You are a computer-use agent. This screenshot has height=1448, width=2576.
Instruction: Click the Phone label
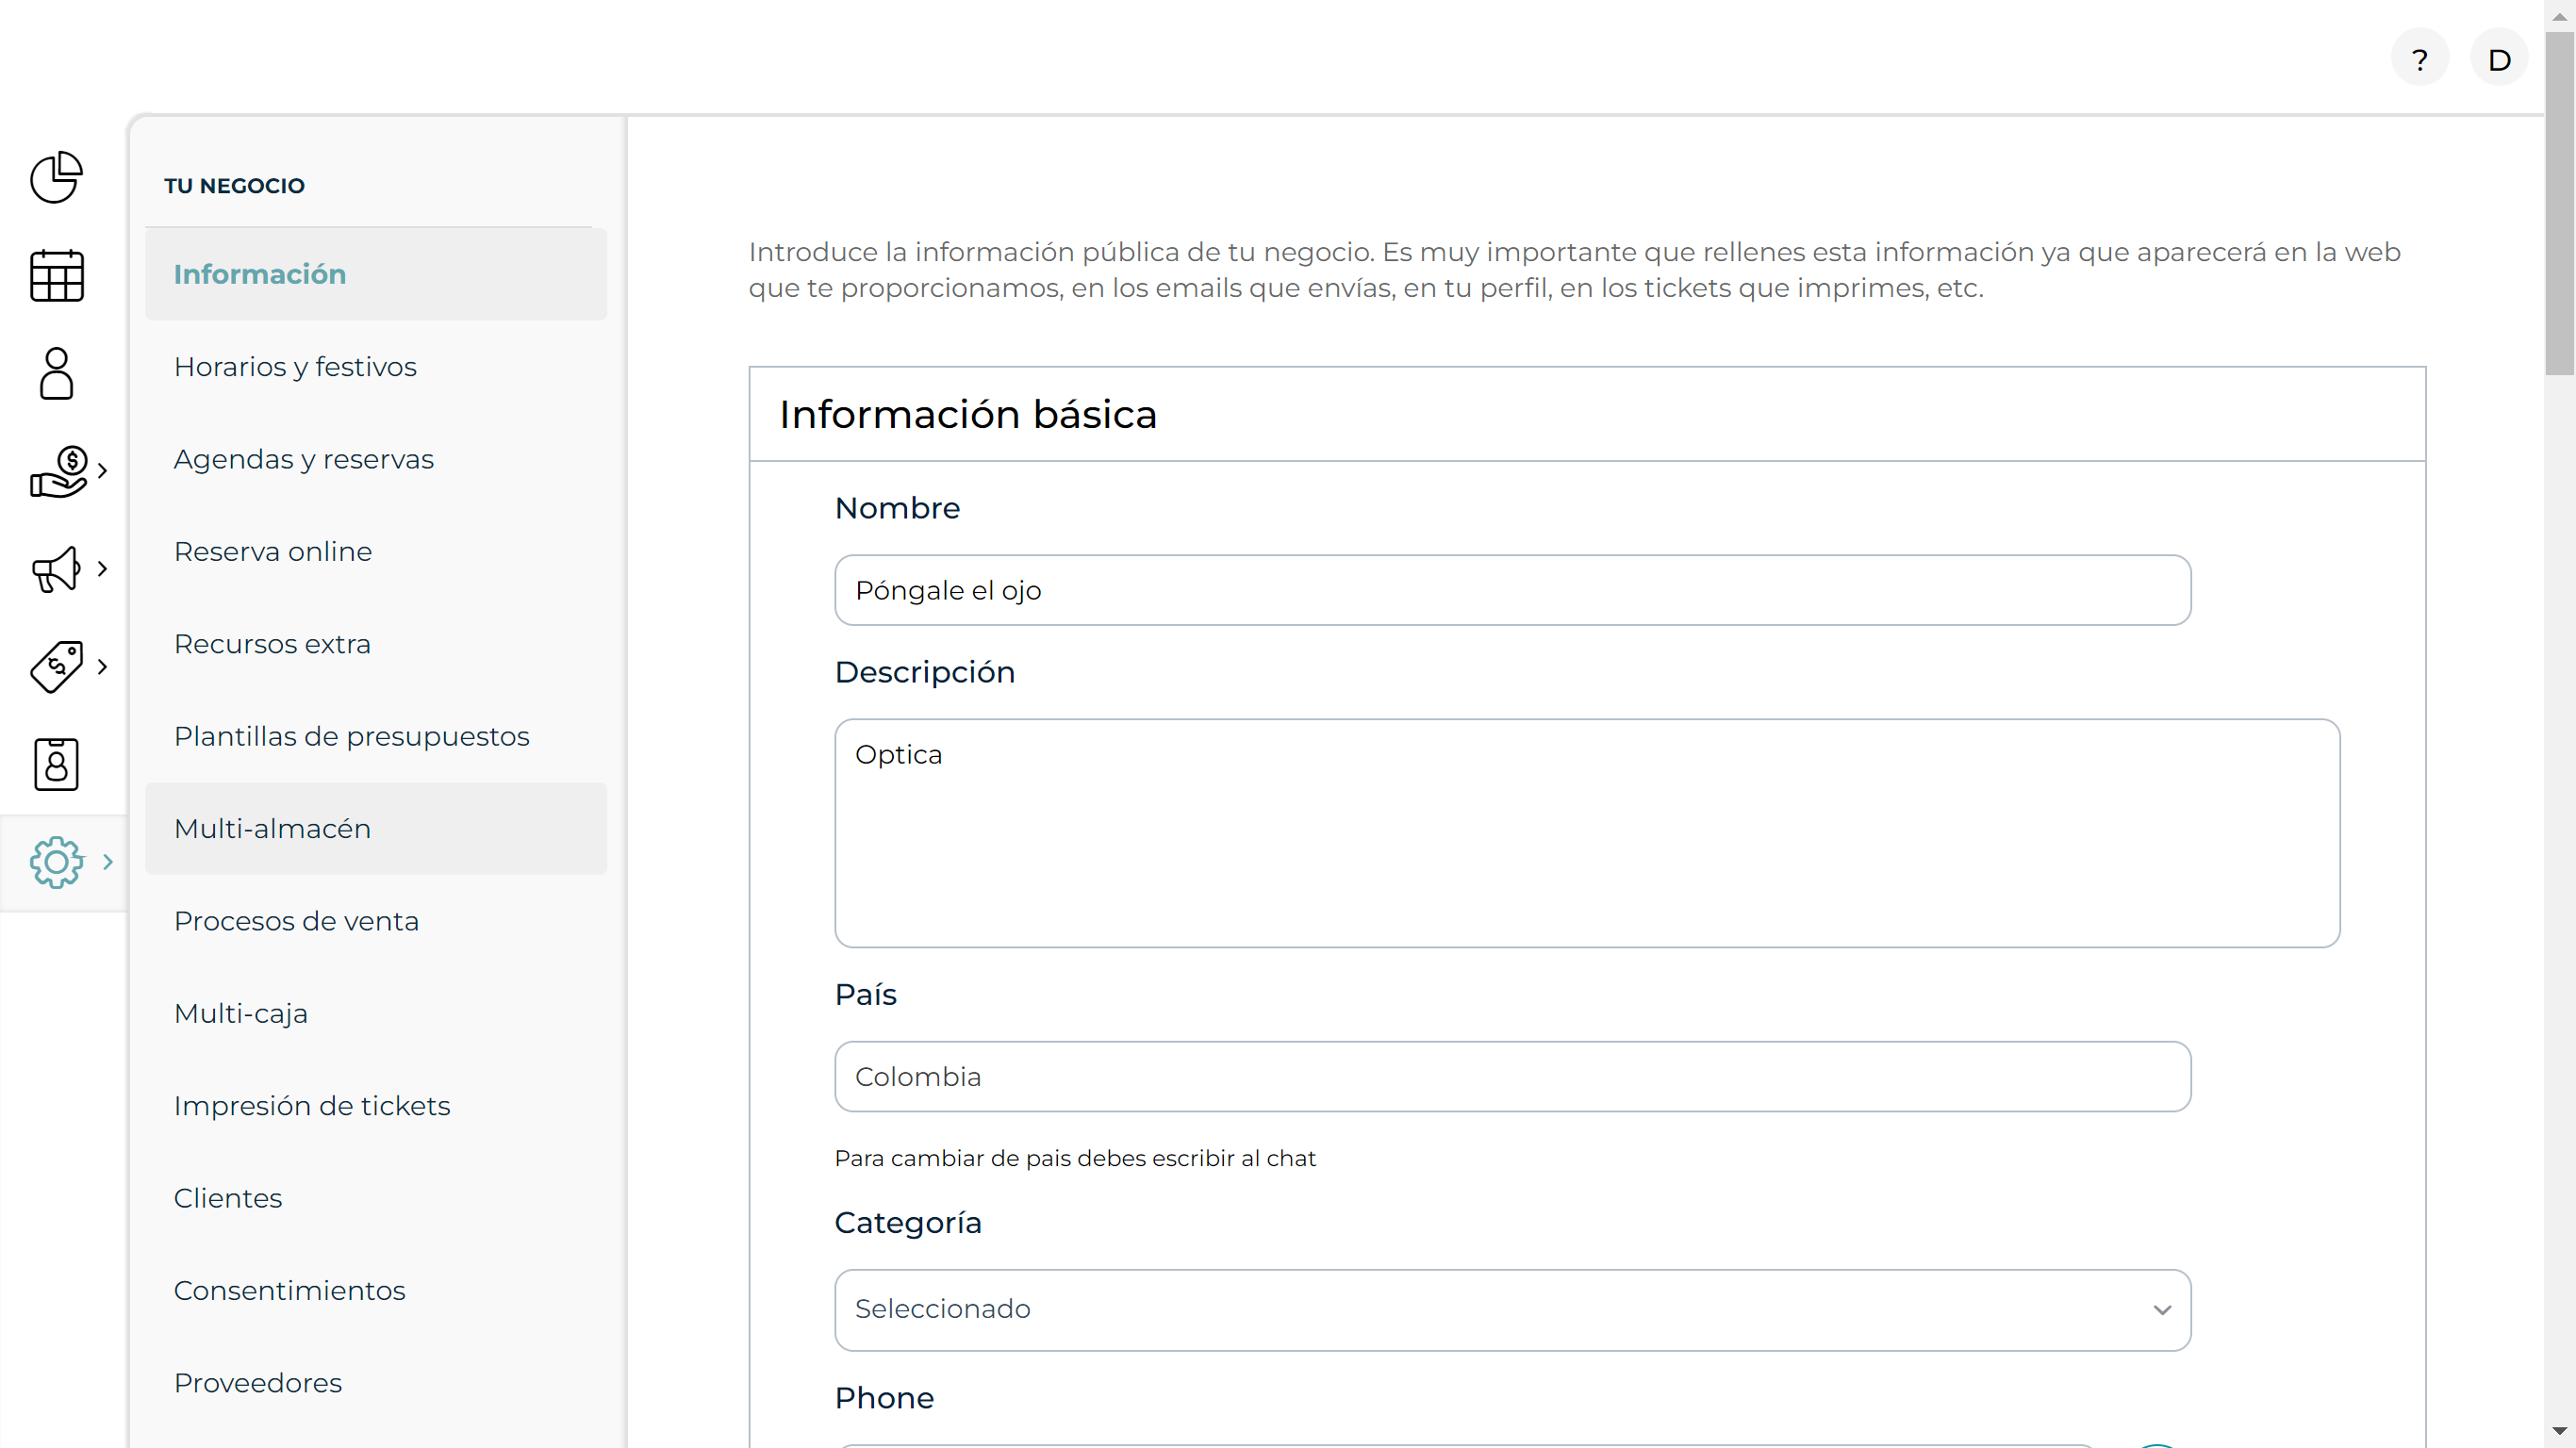[x=884, y=1398]
